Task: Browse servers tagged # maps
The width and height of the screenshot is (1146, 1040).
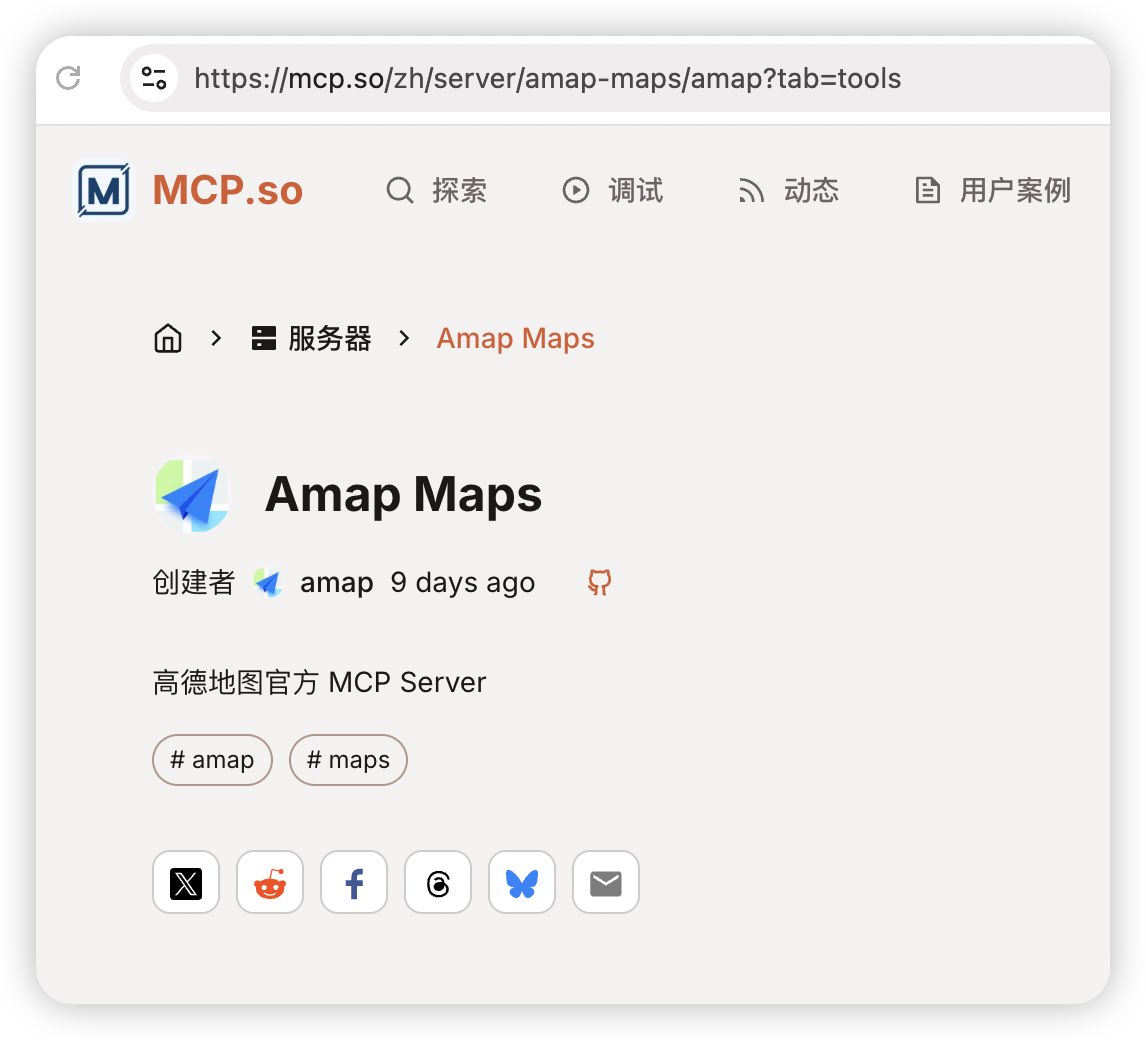Action: [x=348, y=760]
